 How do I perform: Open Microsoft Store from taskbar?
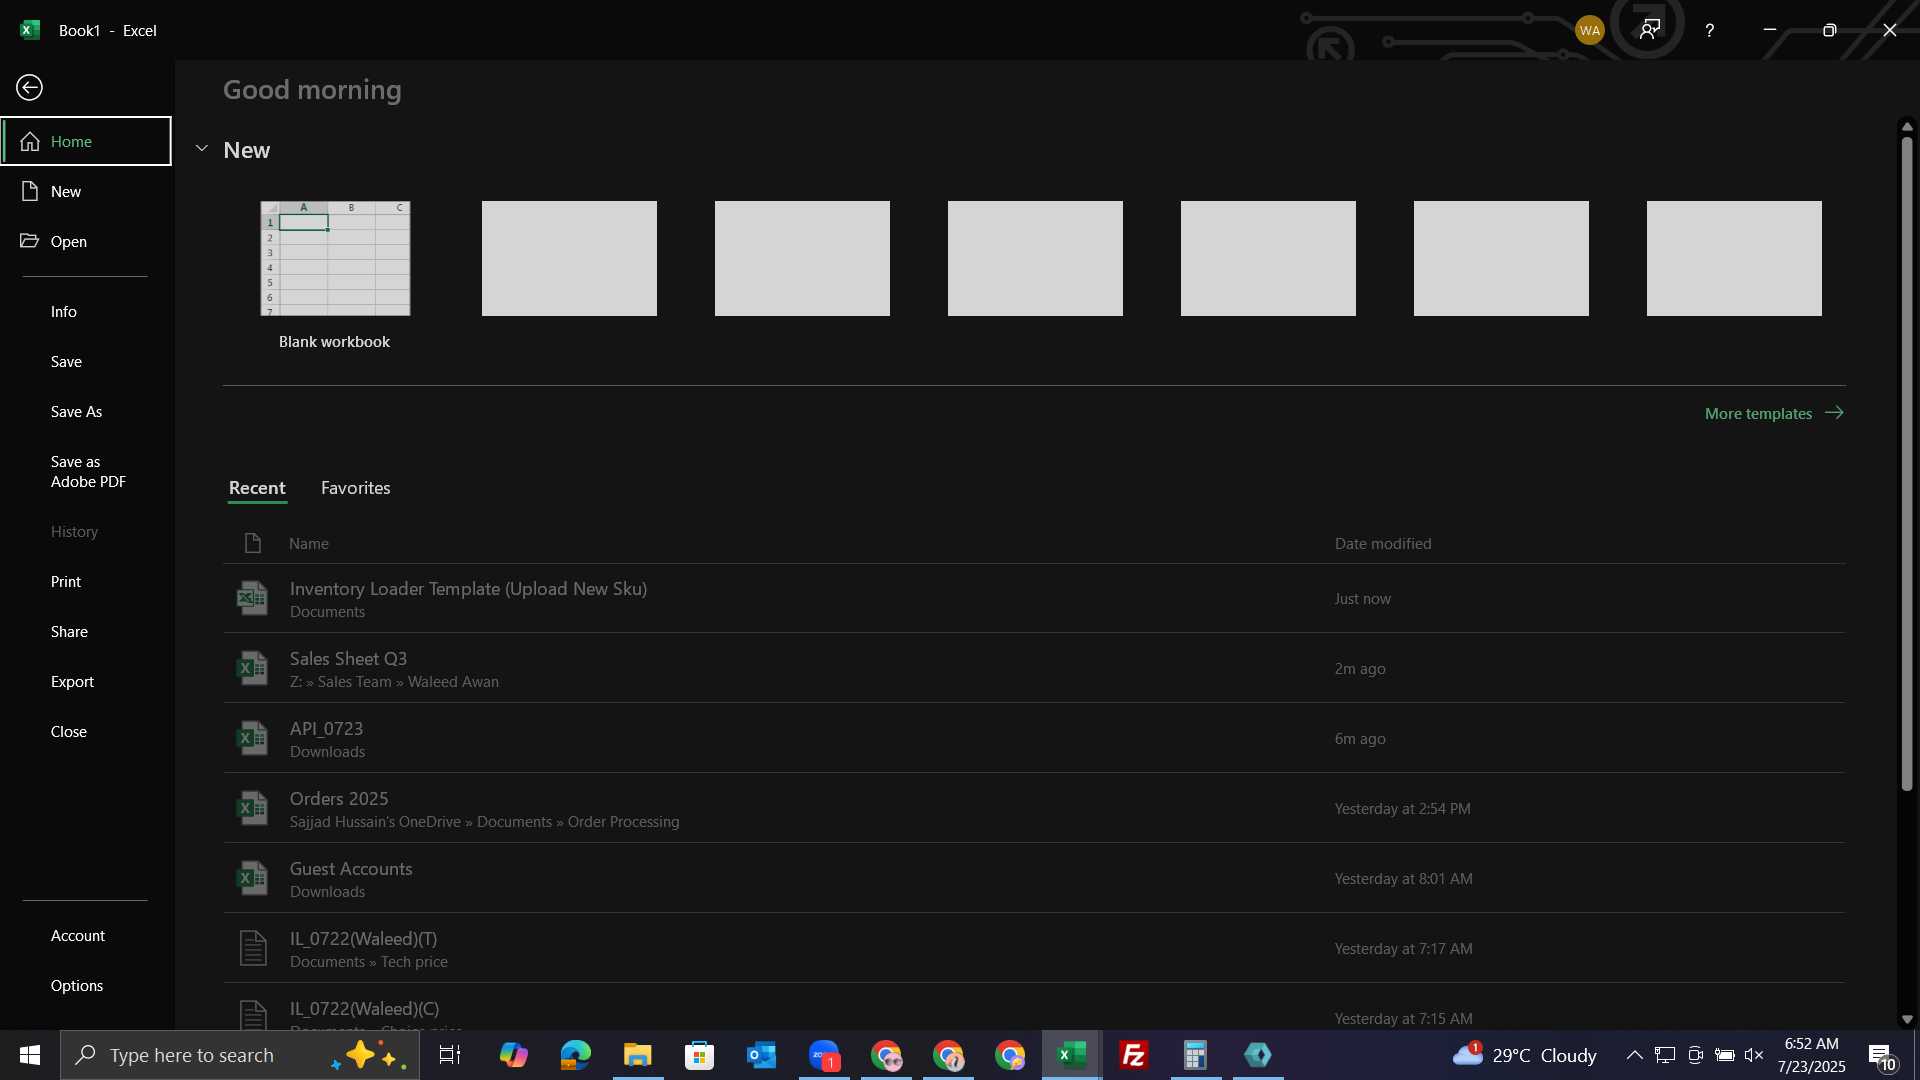699,1055
